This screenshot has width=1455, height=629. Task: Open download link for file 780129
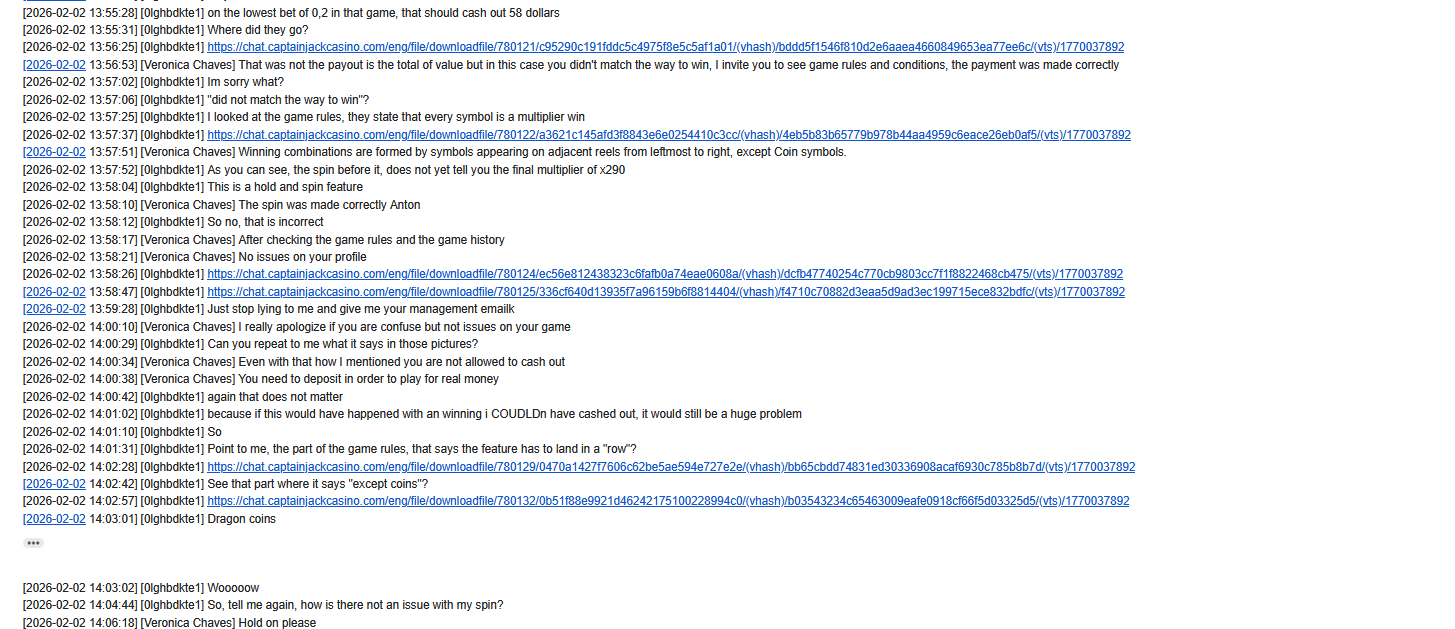point(671,467)
